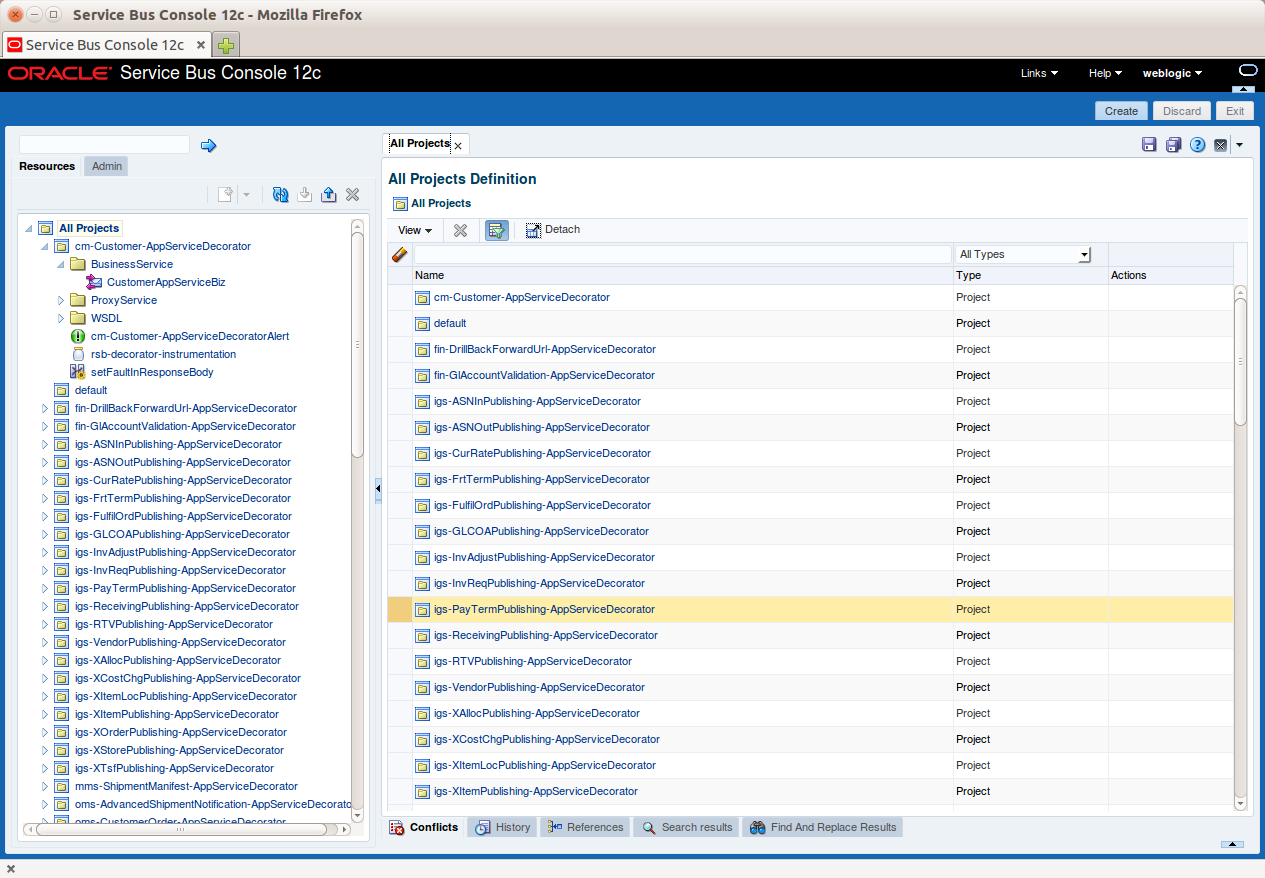The image size is (1265, 878).
Task: Click the delete X icon beside View
Action: 460,230
